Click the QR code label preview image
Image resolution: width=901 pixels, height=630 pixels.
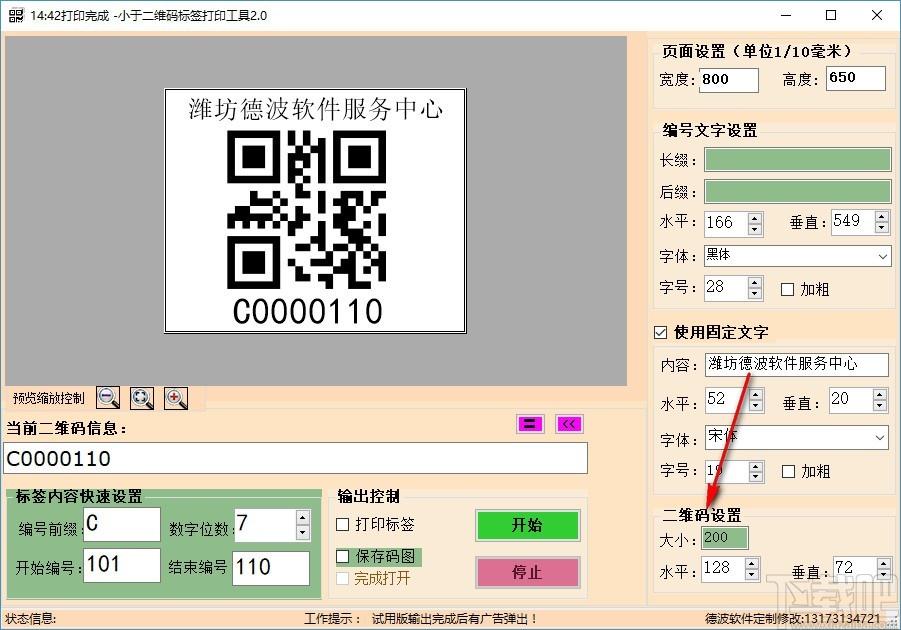tap(315, 211)
